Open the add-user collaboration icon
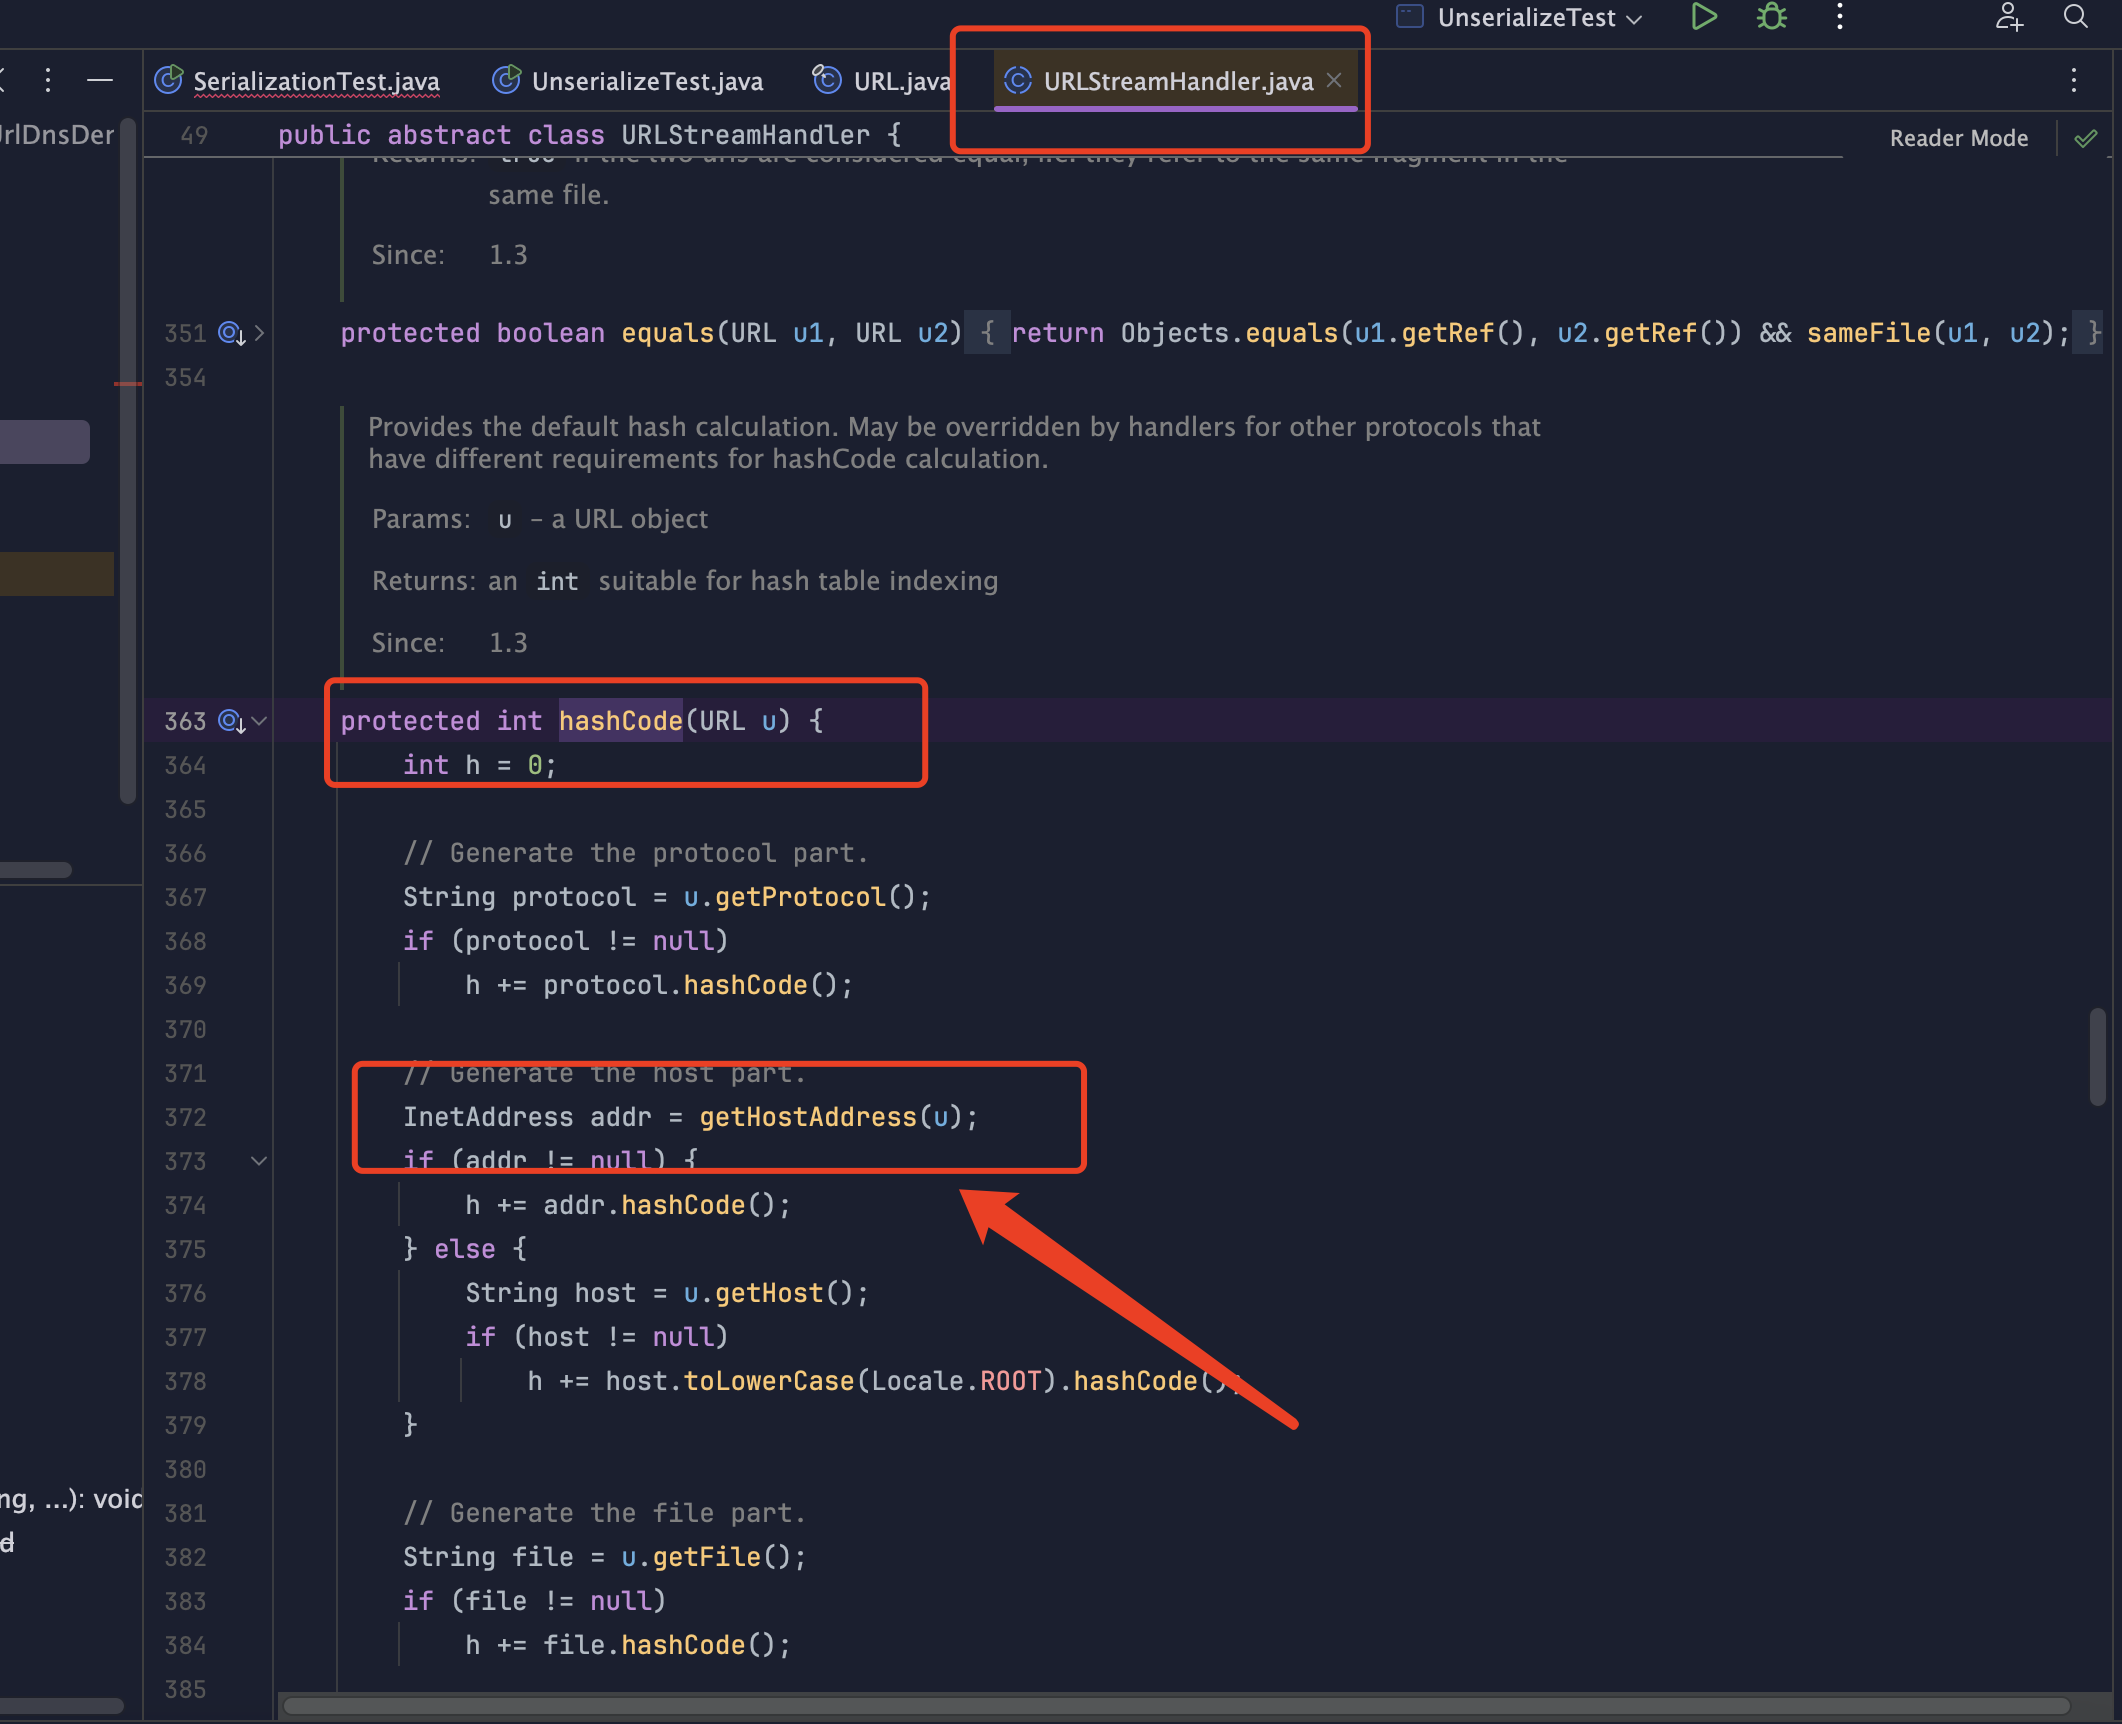The height and width of the screenshot is (1724, 2122). tap(2009, 17)
